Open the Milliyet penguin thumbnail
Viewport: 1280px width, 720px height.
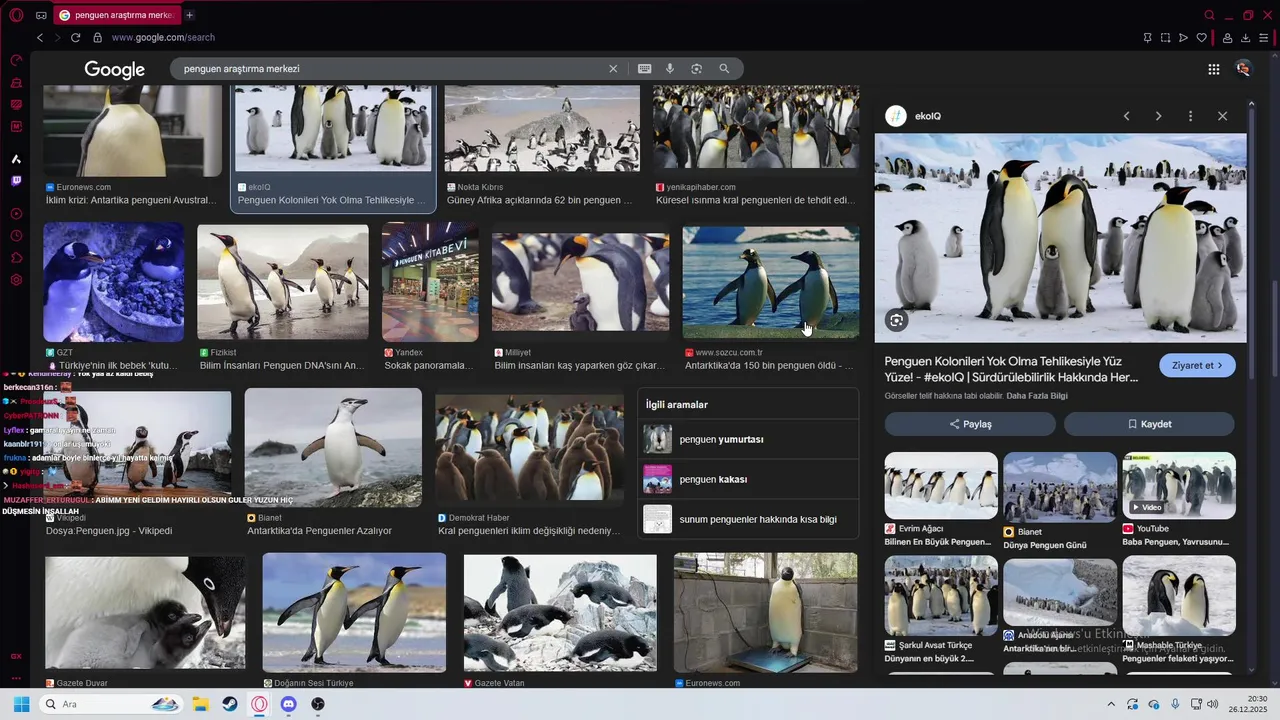click(x=580, y=282)
